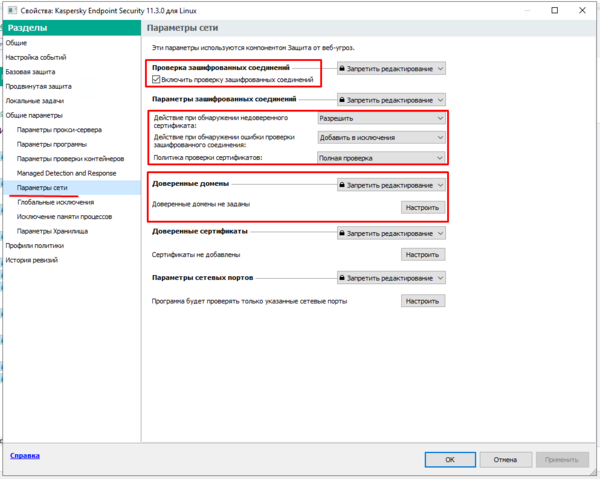Viewport: 600px width, 479px height.
Task: Click the Применить button
Action: (561, 459)
